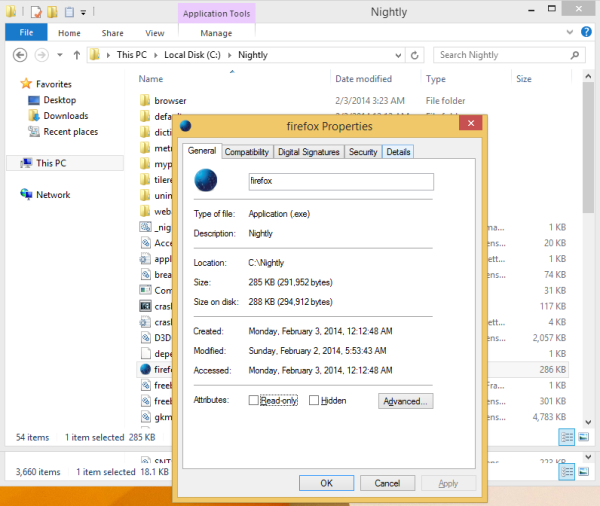Go up one level with Up arrow
This screenshot has width=600, height=506.
coord(77,55)
